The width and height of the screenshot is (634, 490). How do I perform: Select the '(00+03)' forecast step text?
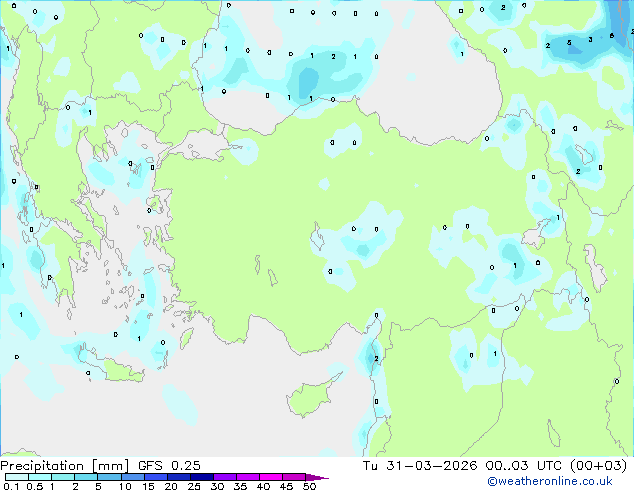[598, 466]
